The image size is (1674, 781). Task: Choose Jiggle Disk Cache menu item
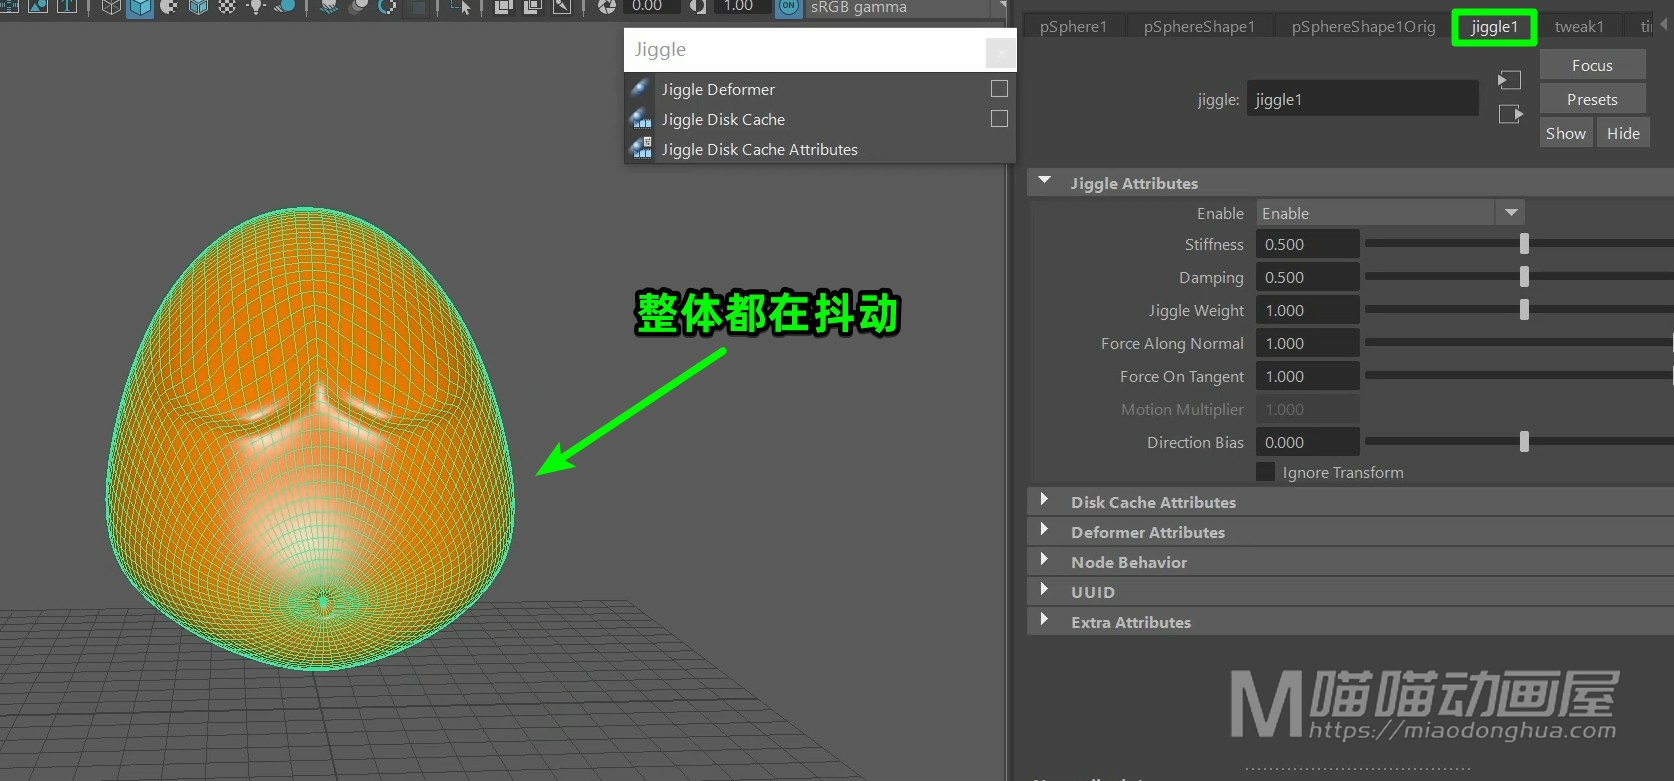pos(723,119)
